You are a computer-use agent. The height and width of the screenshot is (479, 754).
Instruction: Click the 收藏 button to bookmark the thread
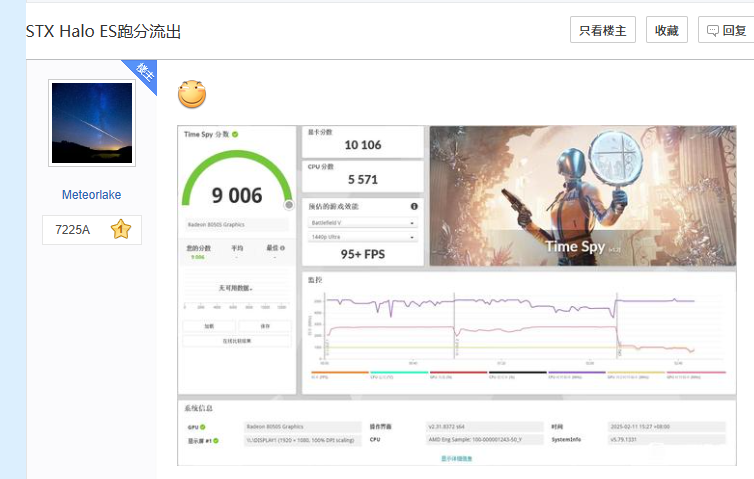[x=666, y=30]
